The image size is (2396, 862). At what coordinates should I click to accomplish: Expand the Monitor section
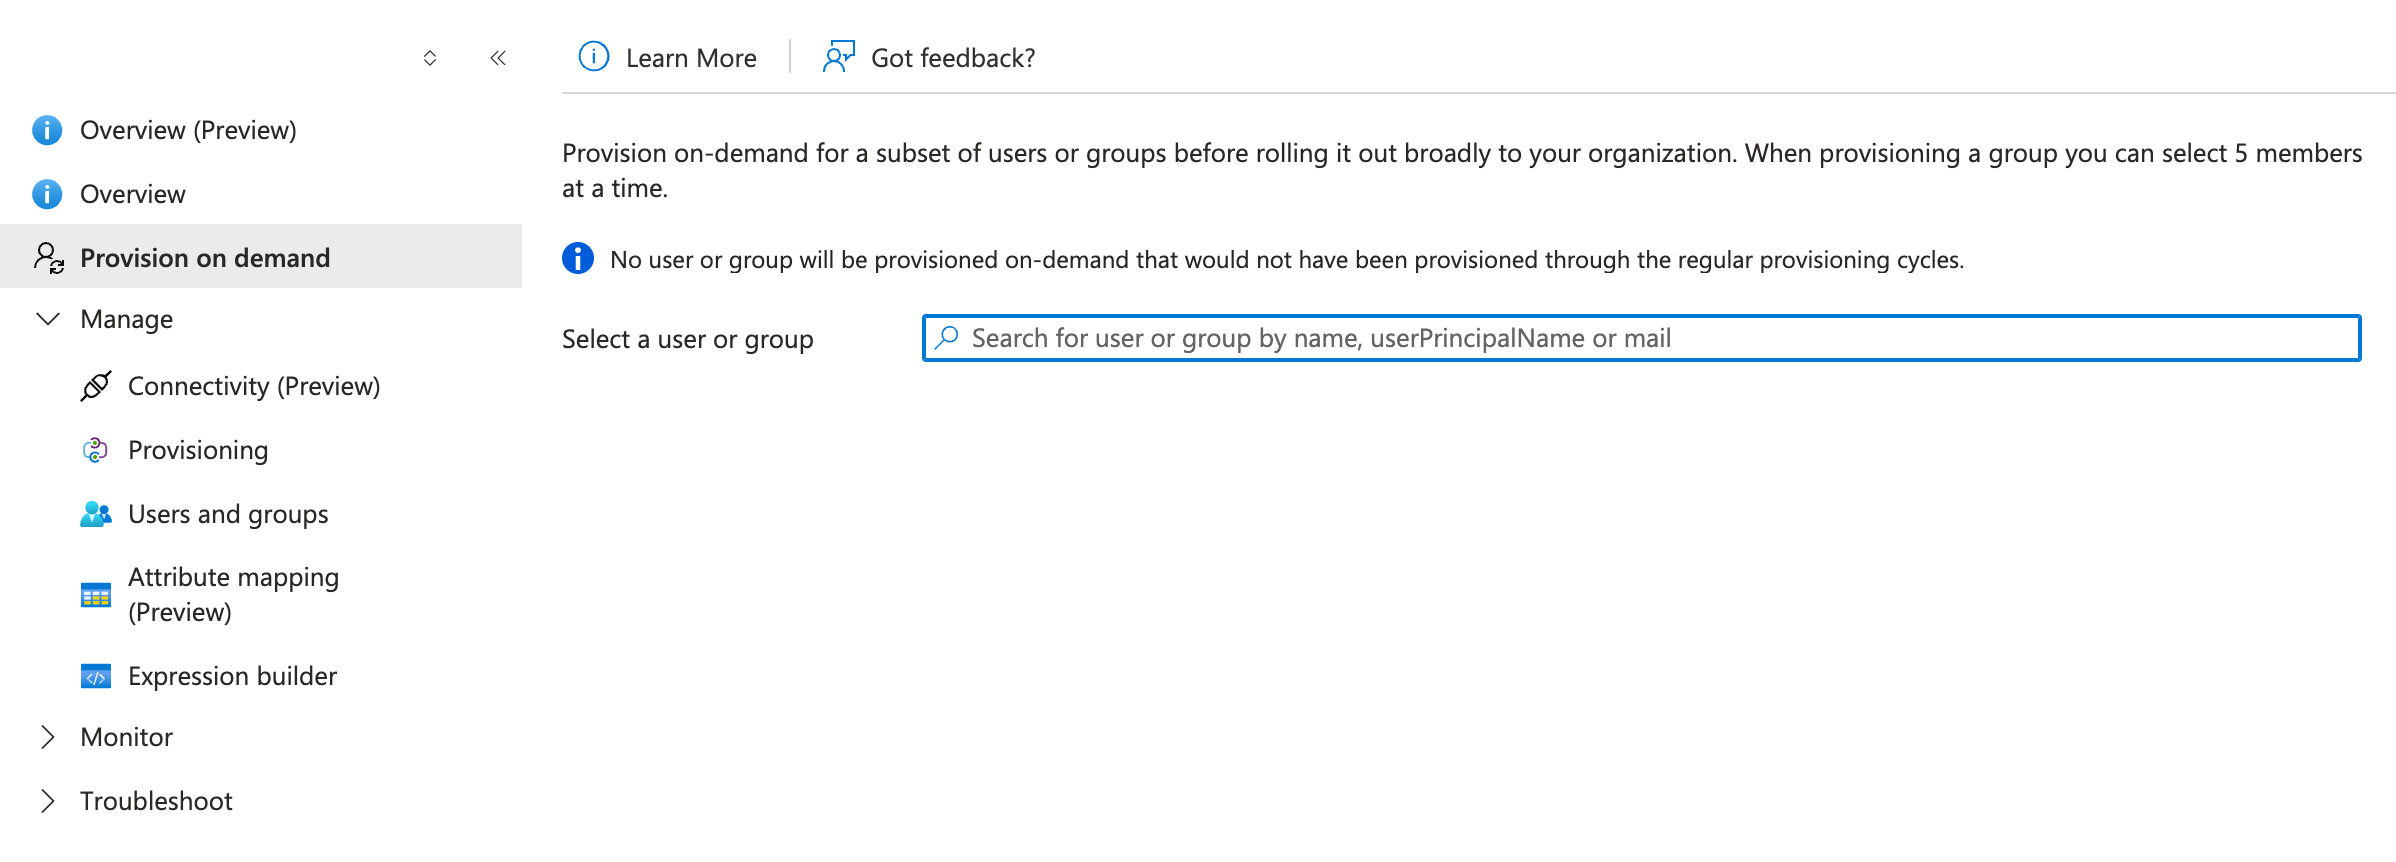[47, 737]
